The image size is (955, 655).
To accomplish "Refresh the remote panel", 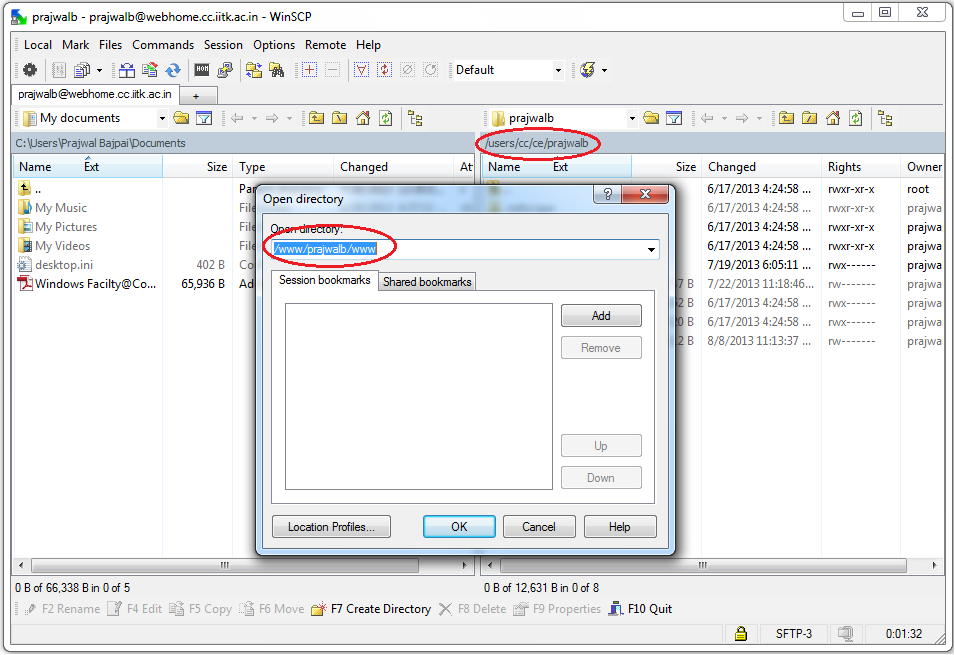I will (856, 118).
